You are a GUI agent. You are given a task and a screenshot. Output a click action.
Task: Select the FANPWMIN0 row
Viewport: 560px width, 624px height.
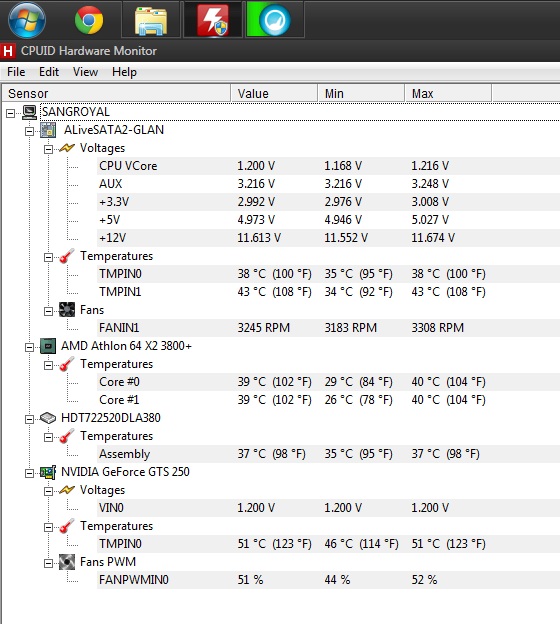click(x=328, y=580)
